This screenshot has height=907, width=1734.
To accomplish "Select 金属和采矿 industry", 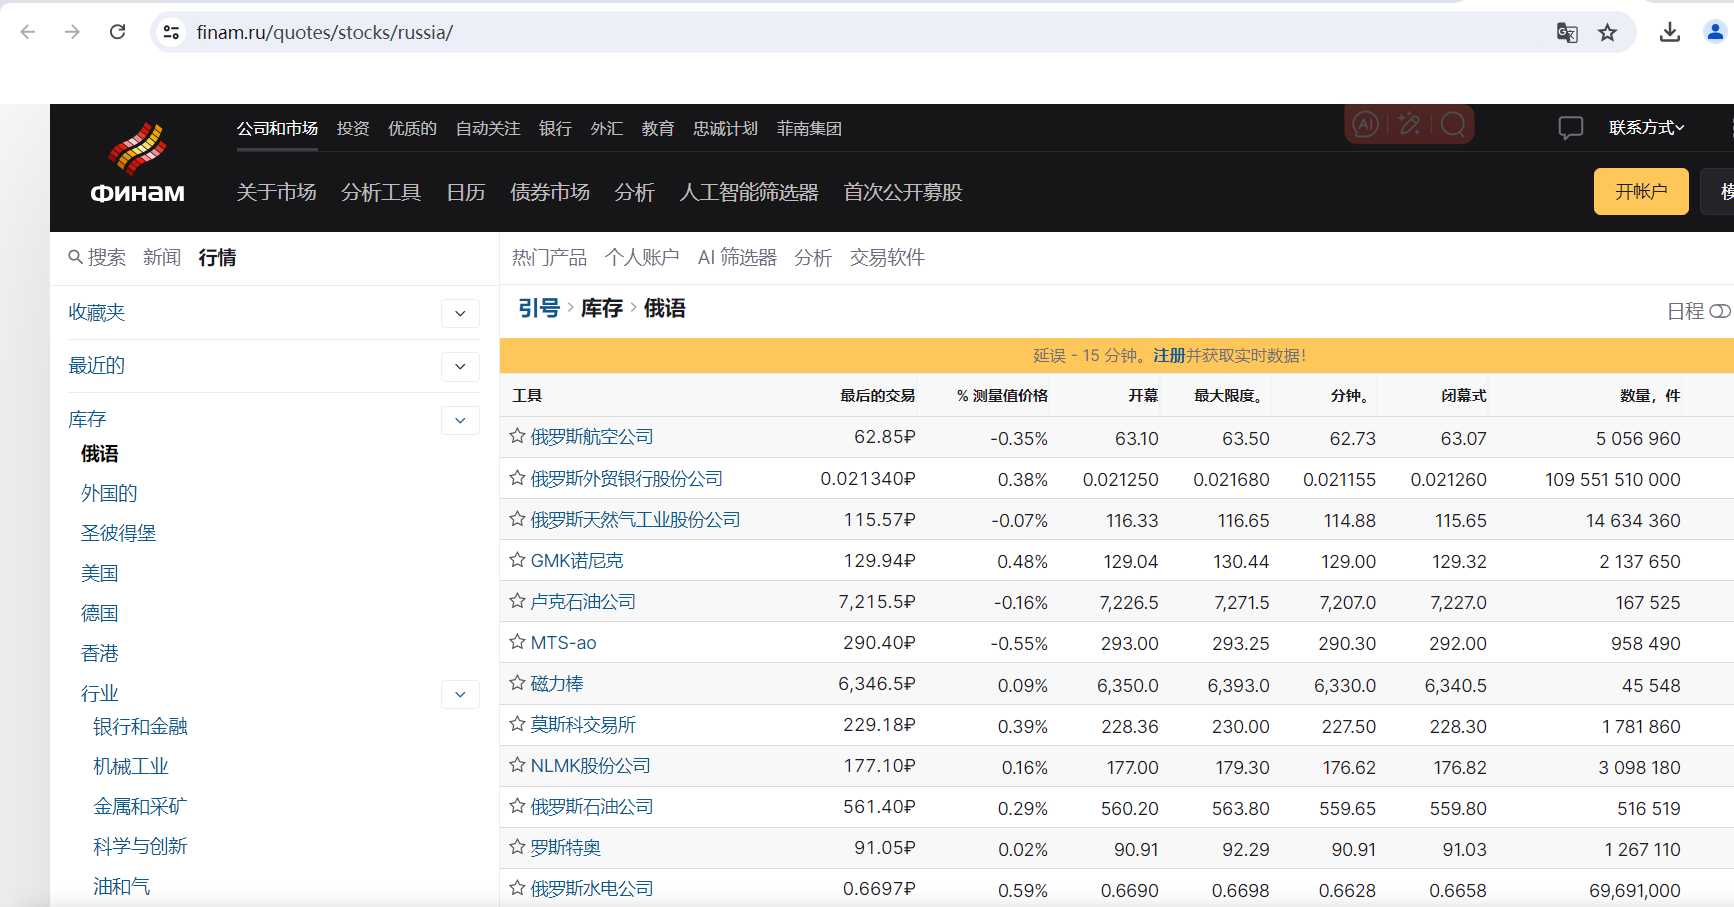I will 140,807.
